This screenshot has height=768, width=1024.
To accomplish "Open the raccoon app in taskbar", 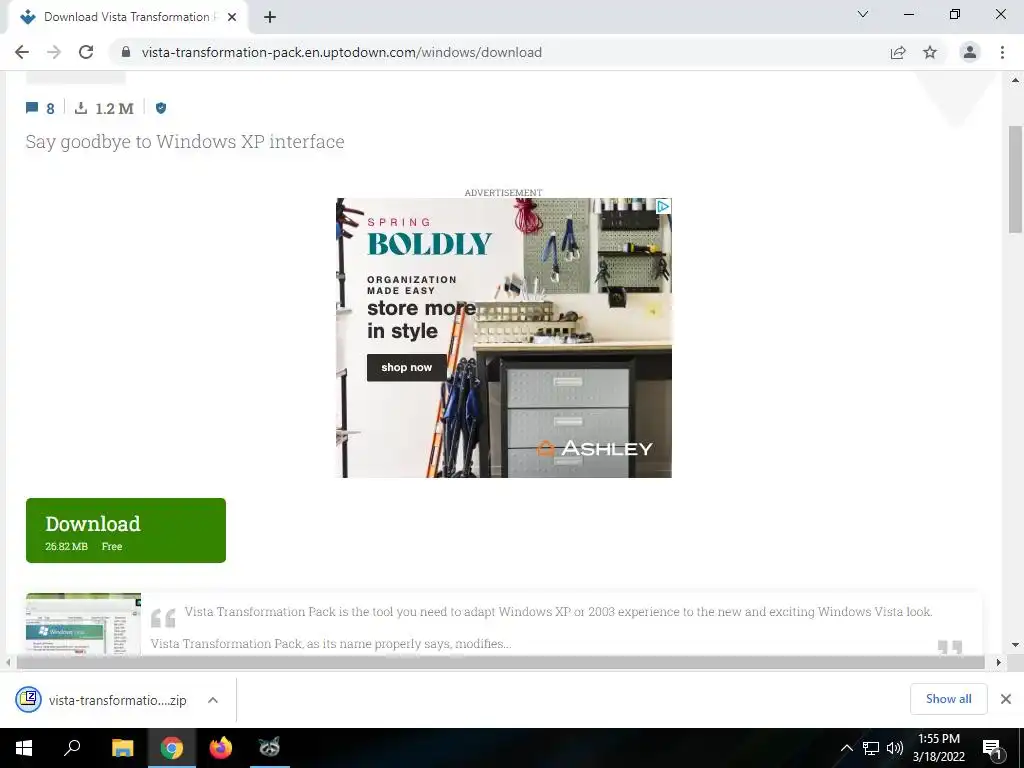I will pos(269,748).
